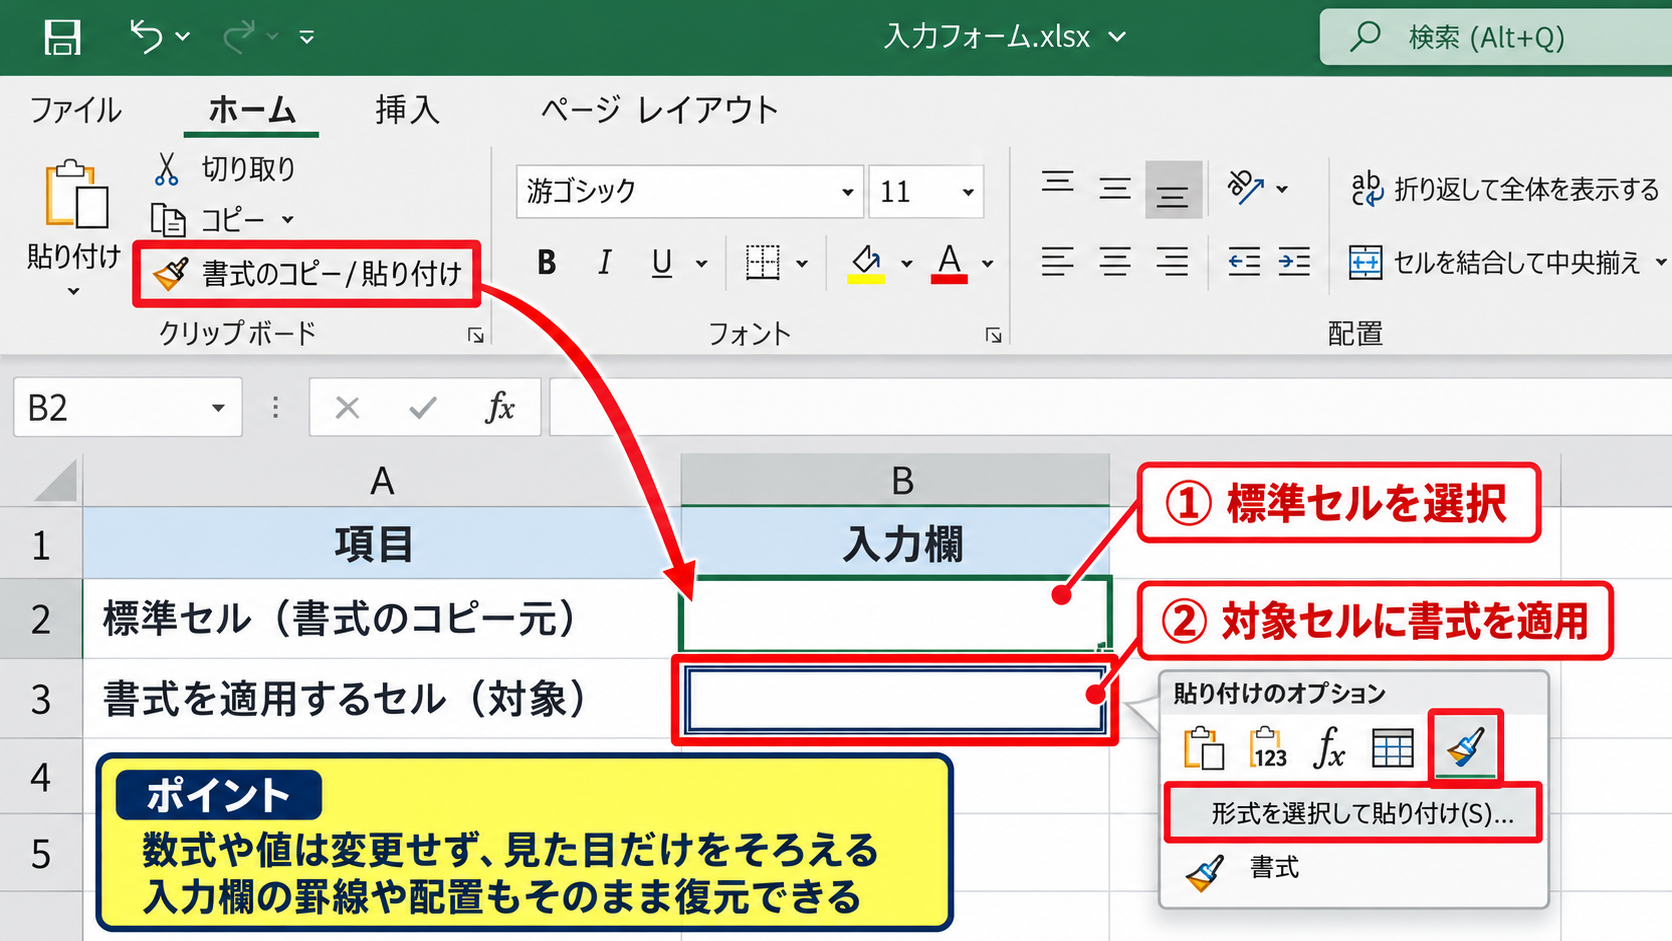Select the paste values 123 icon
Image resolution: width=1672 pixels, height=941 pixels.
point(1268,747)
